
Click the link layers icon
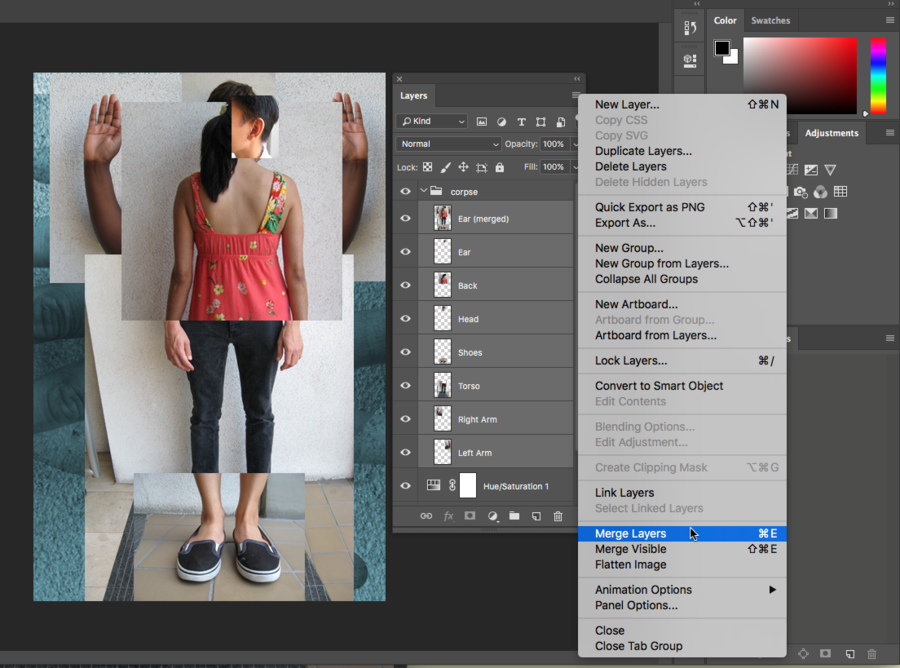click(426, 516)
